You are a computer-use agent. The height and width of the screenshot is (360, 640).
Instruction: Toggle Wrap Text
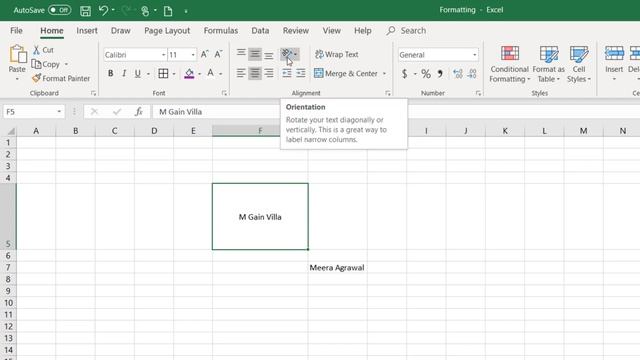tap(337, 54)
